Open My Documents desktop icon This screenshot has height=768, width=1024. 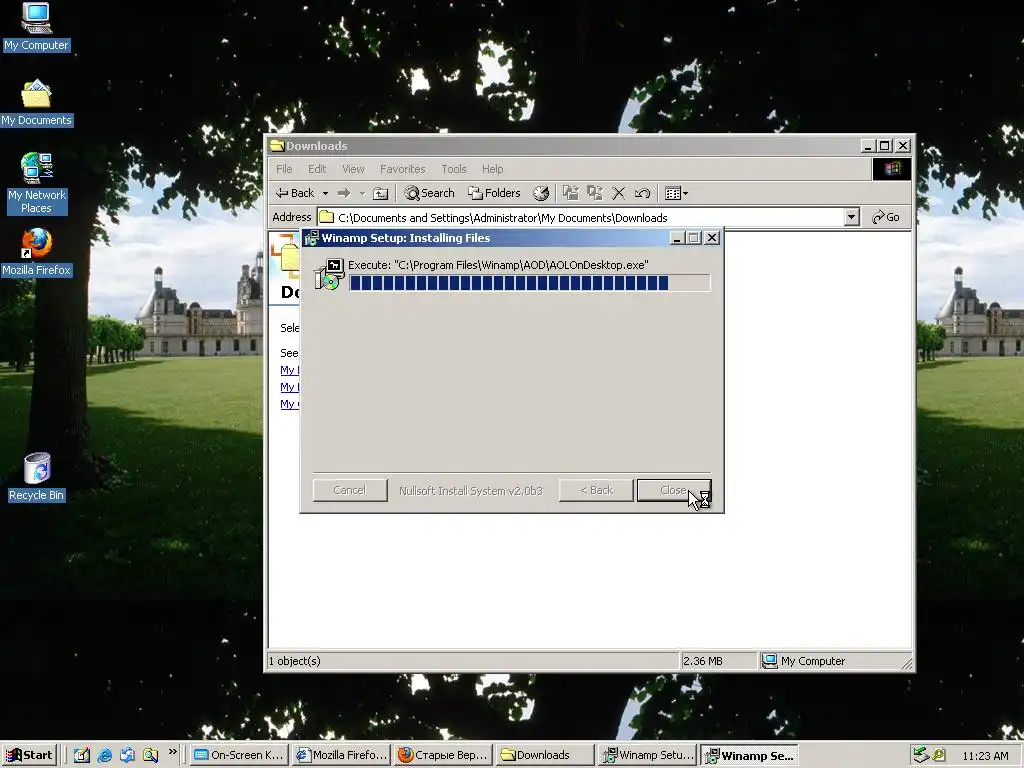tap(36, 103)
